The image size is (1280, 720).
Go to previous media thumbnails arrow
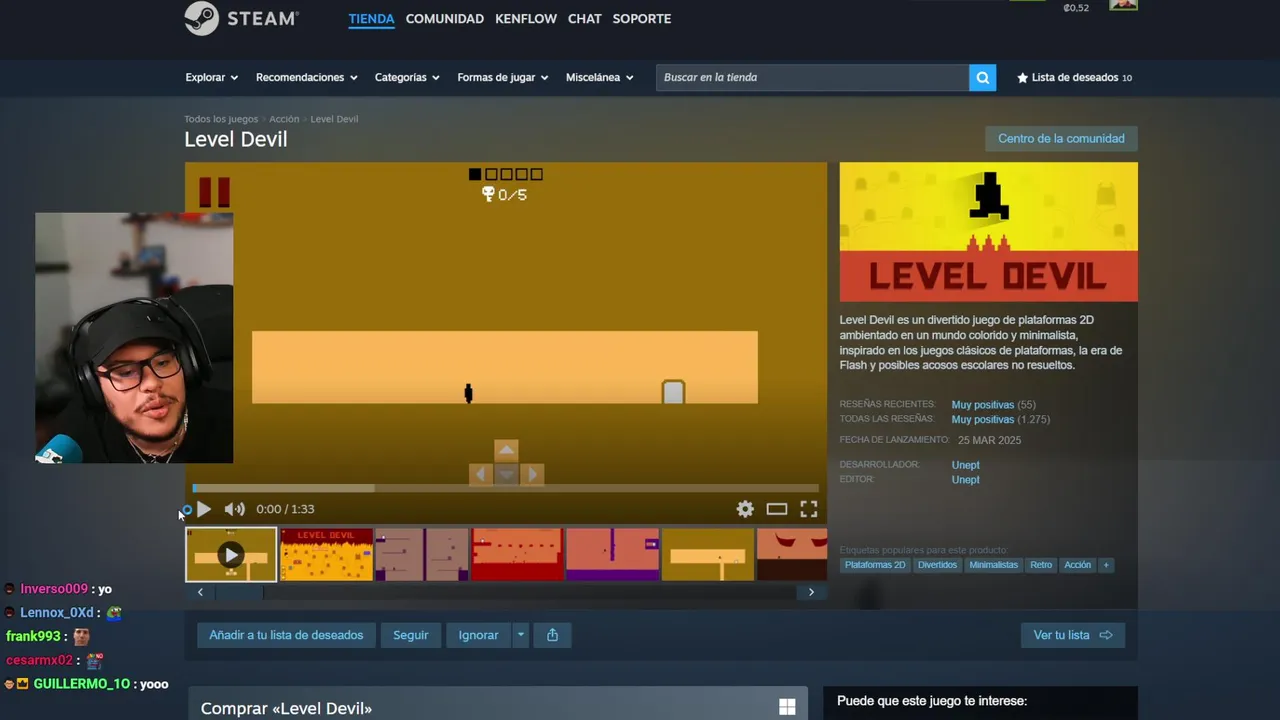[x=200, y=592]
